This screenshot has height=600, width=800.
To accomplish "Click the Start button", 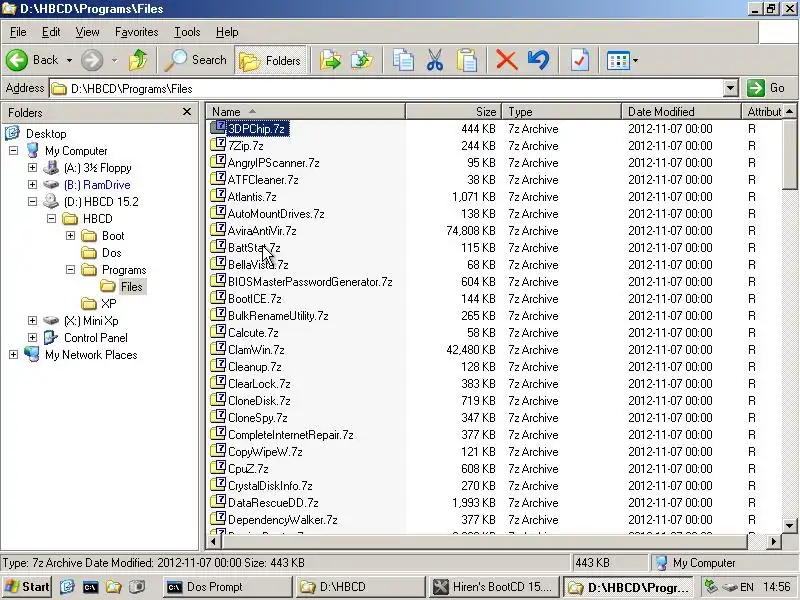I will [27, 587].
